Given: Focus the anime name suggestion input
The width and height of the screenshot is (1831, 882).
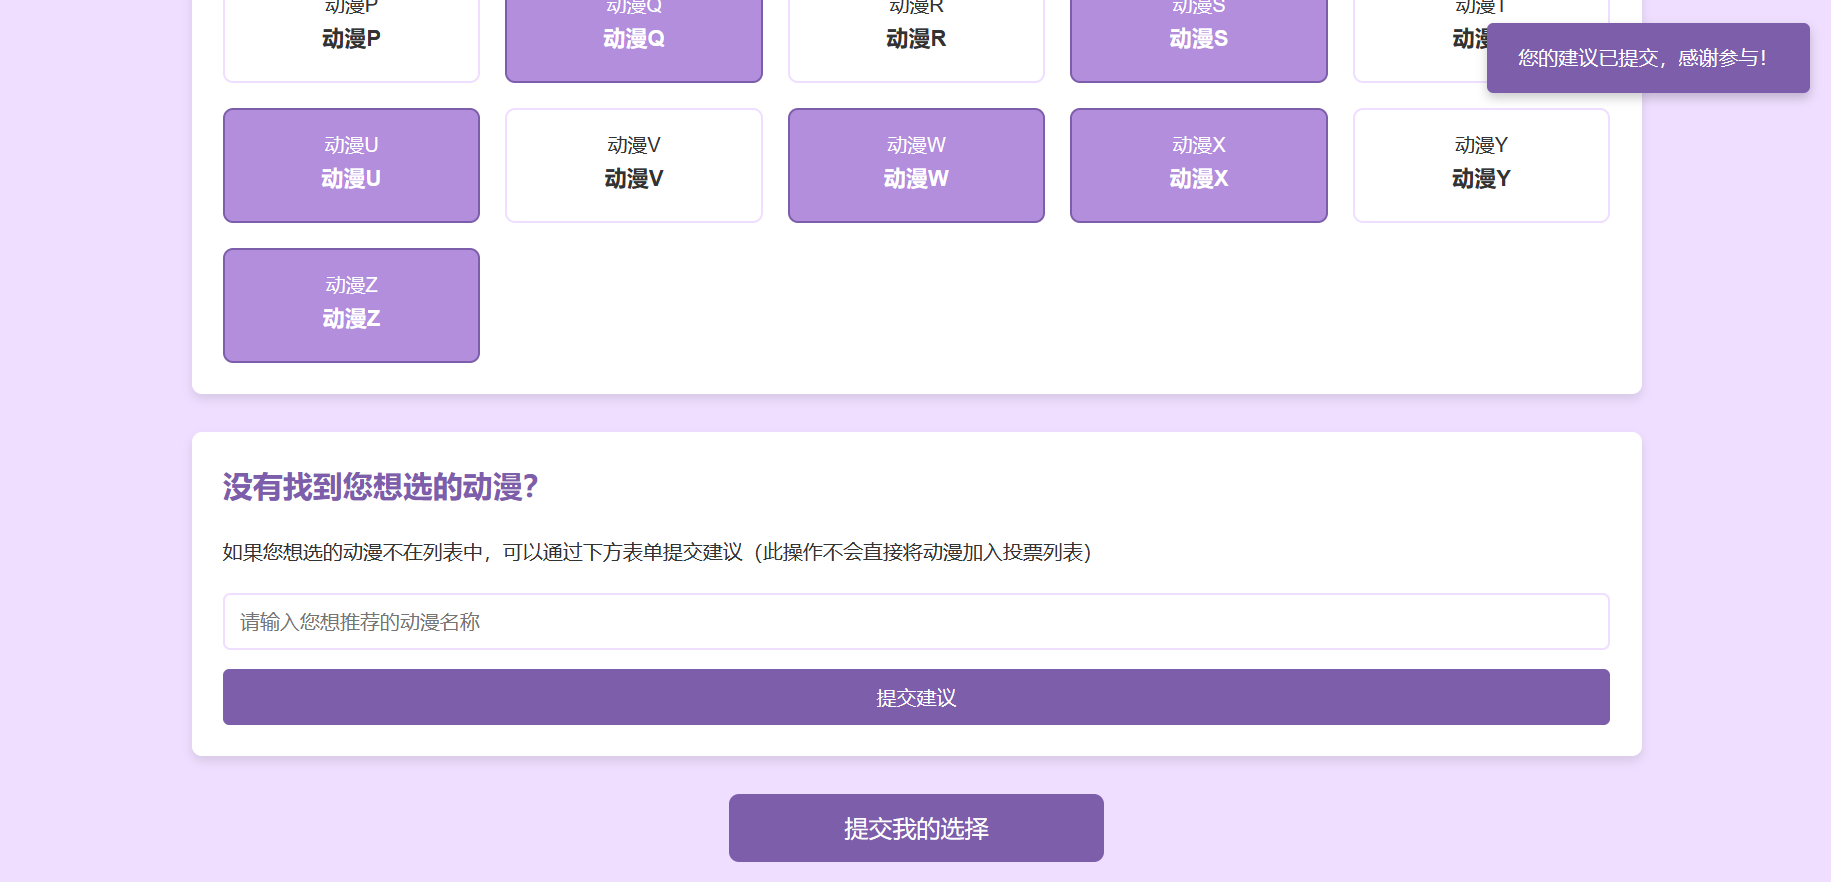Looking at the screenshot, I should [915, 622].
